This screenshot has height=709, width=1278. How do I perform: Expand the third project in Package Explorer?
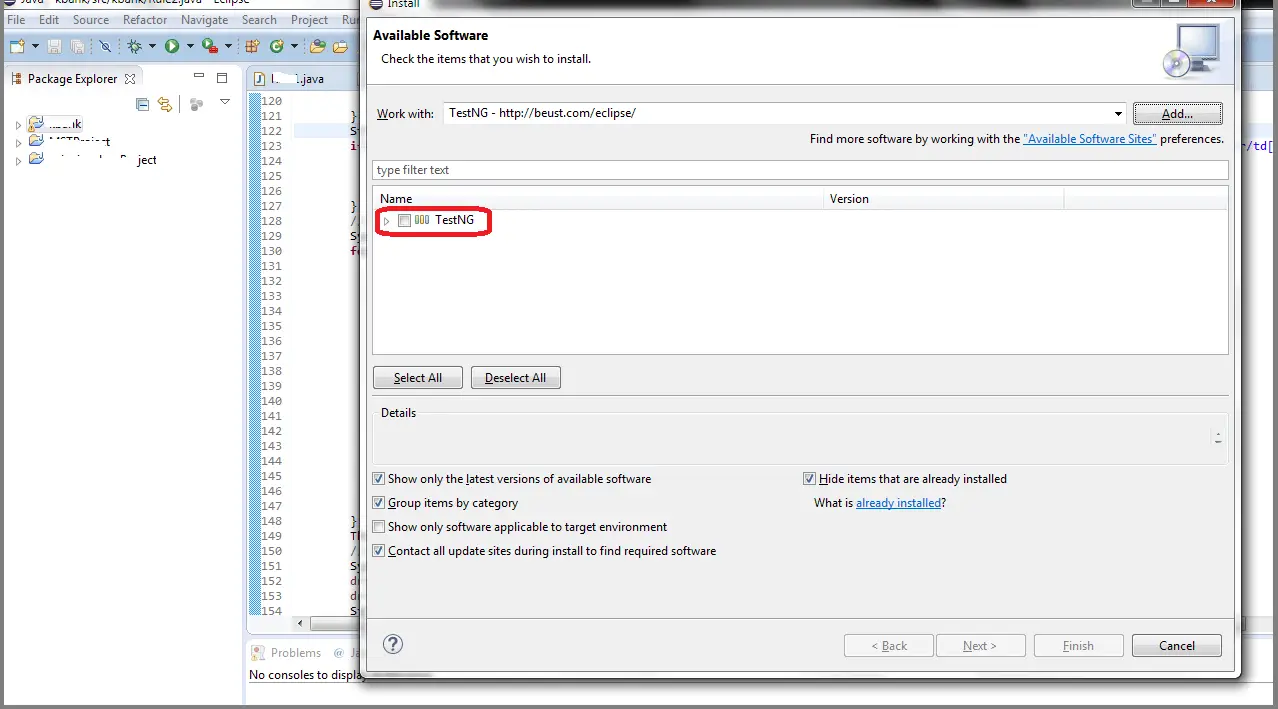point(18,160)
